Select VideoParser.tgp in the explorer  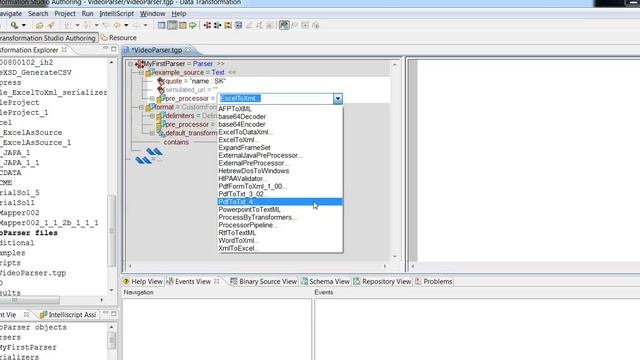[33, 273]
